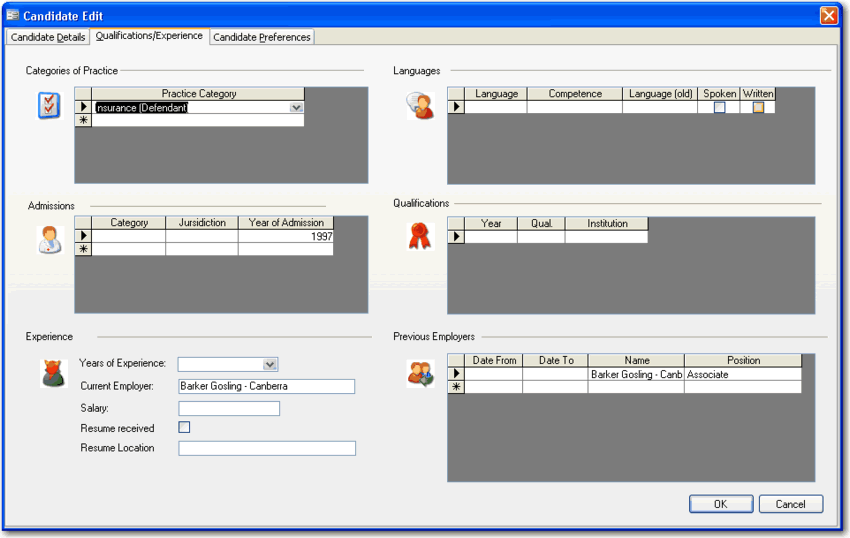Click the Experience section icon
This screenshot has width=850, height=538.
(x=51, y=372)
